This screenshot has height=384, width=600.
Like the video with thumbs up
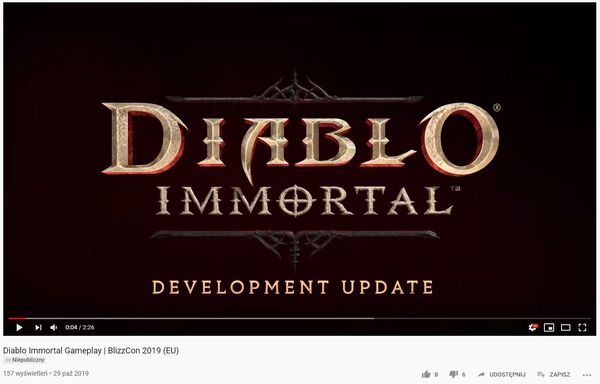426,374
